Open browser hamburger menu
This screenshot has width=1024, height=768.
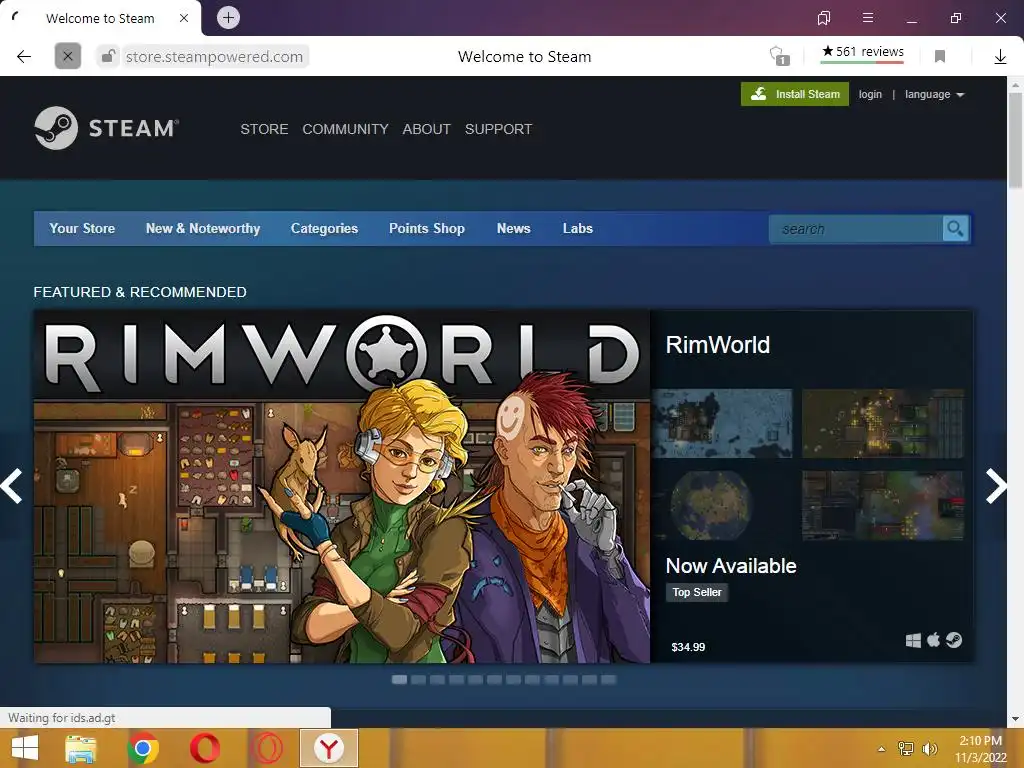[x=867, y=18]
